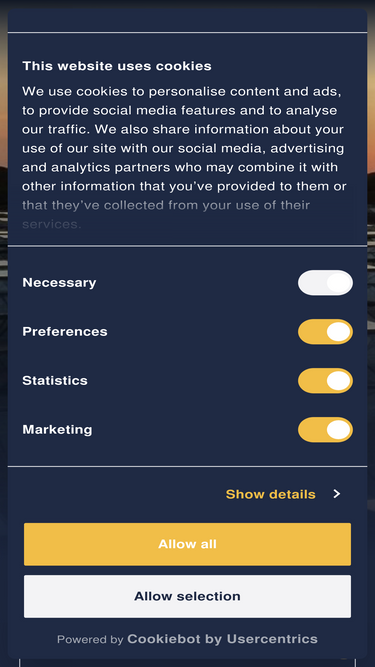Click the 'This website uses cookies' heading
375x667 pixels.
click(117, 66)
